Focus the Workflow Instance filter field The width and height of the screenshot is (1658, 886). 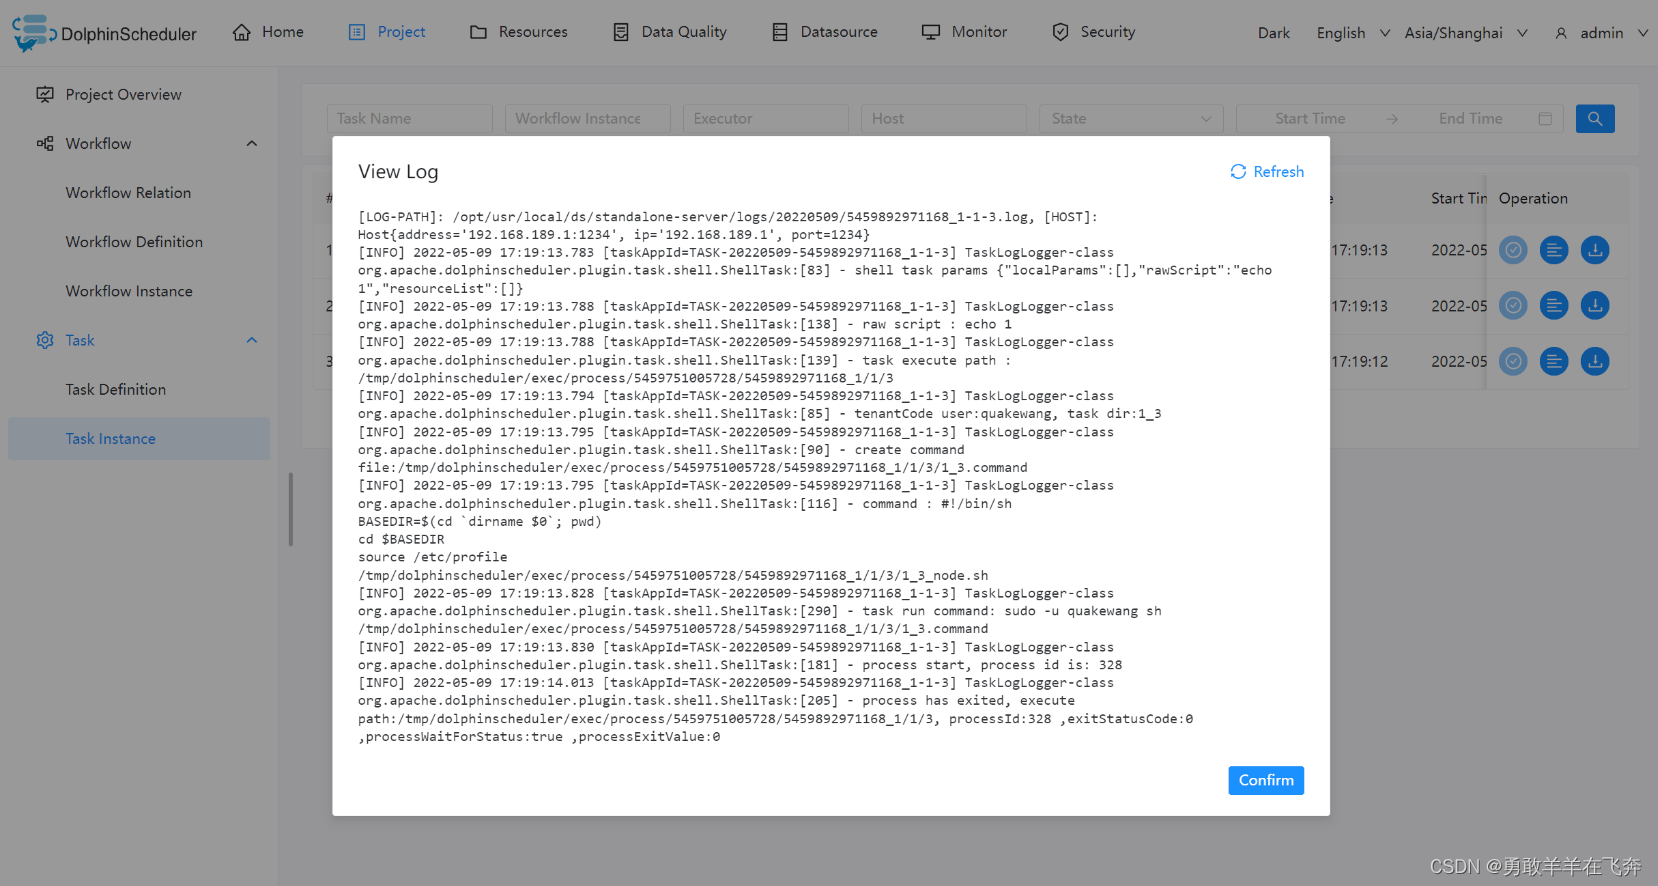(x=587, y=118)
